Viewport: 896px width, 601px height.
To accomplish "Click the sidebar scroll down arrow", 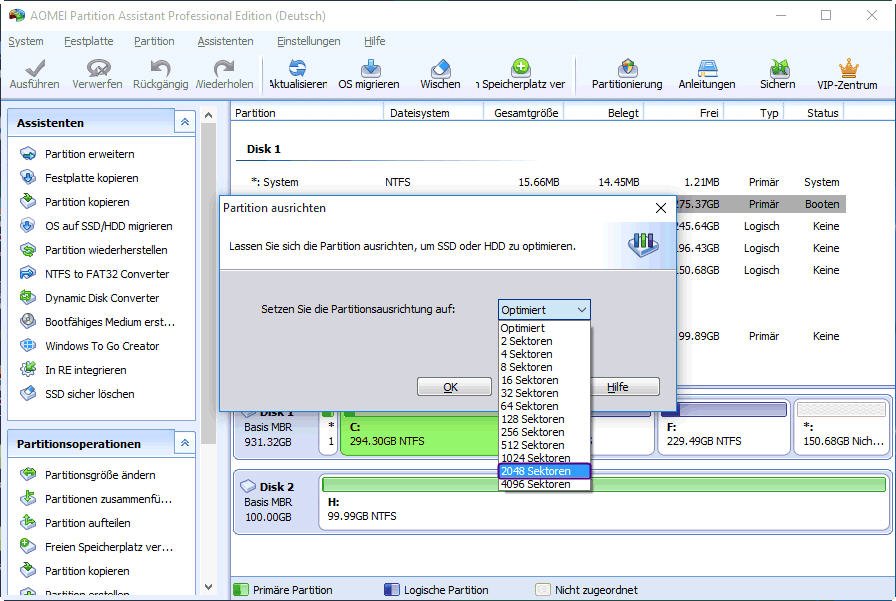I will point(209,587).
